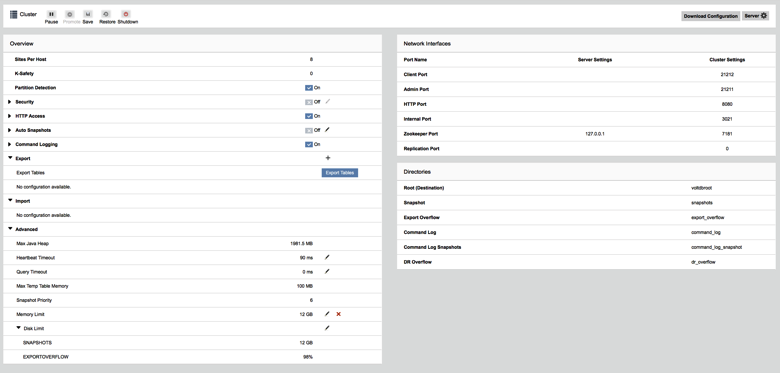The image size is (780, 373).
Task: Select Internal Port value 3021
Action: 727,119
